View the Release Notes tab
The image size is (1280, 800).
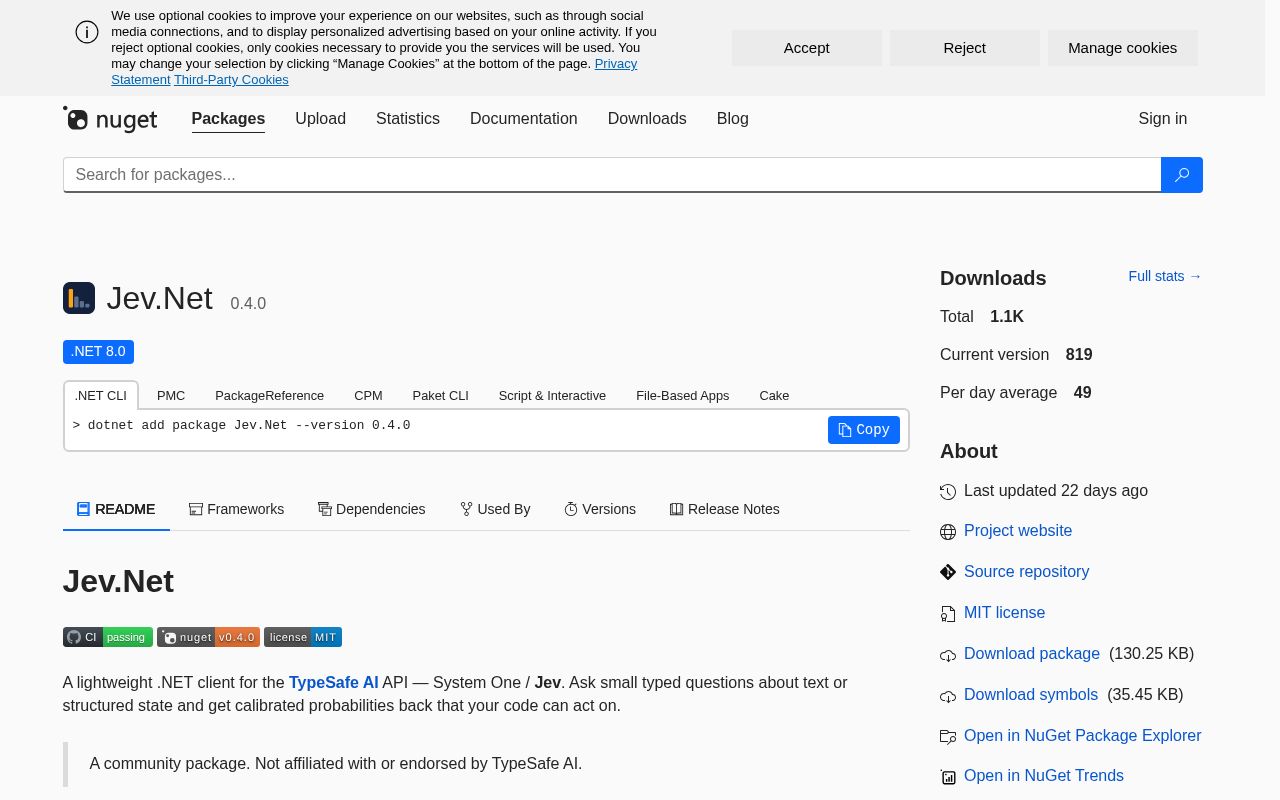pyautogui.click(x=725, y=509)
